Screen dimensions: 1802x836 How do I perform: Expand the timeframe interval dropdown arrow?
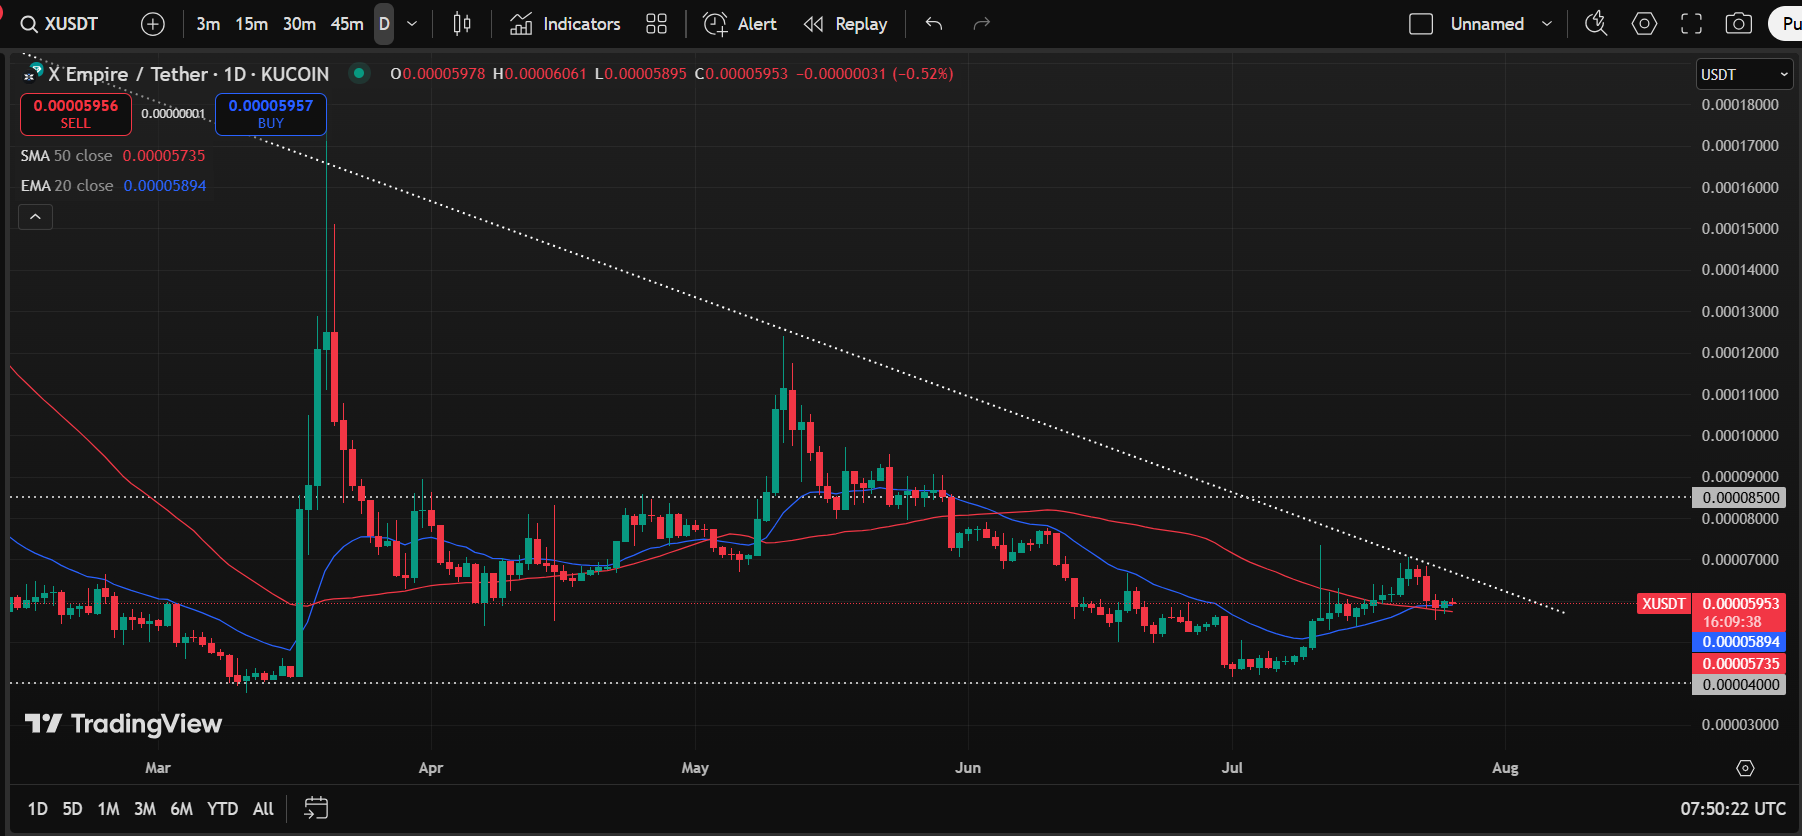tap(412, 24)
